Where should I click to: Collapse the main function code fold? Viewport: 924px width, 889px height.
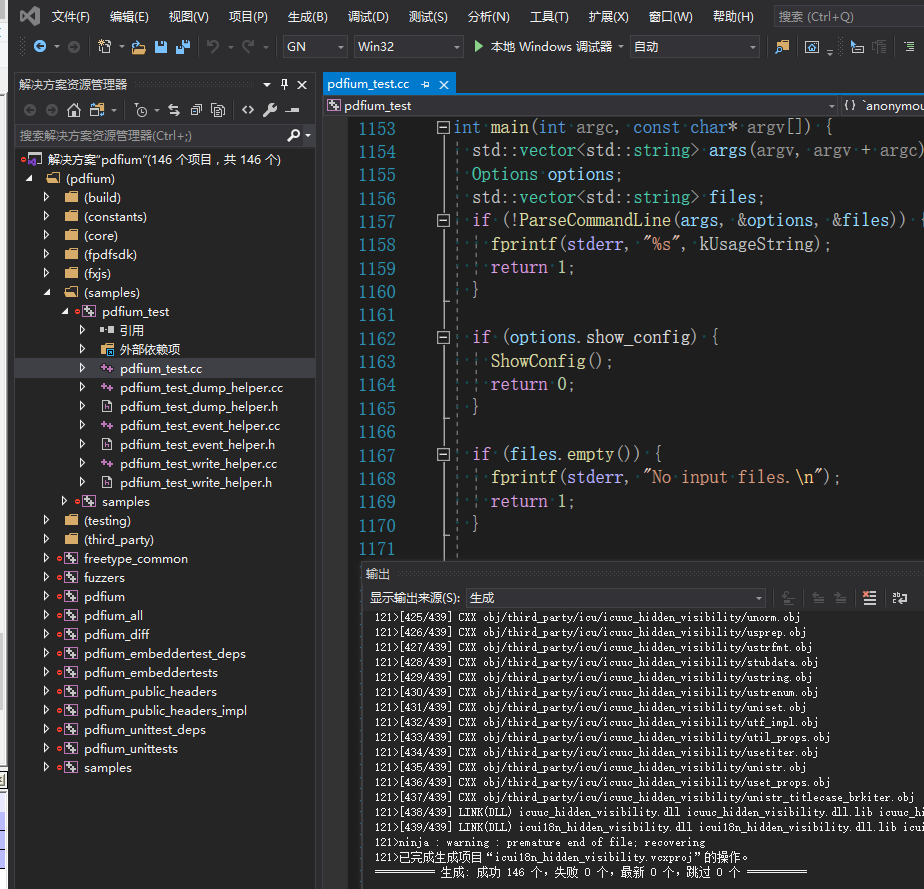point(443,128)
